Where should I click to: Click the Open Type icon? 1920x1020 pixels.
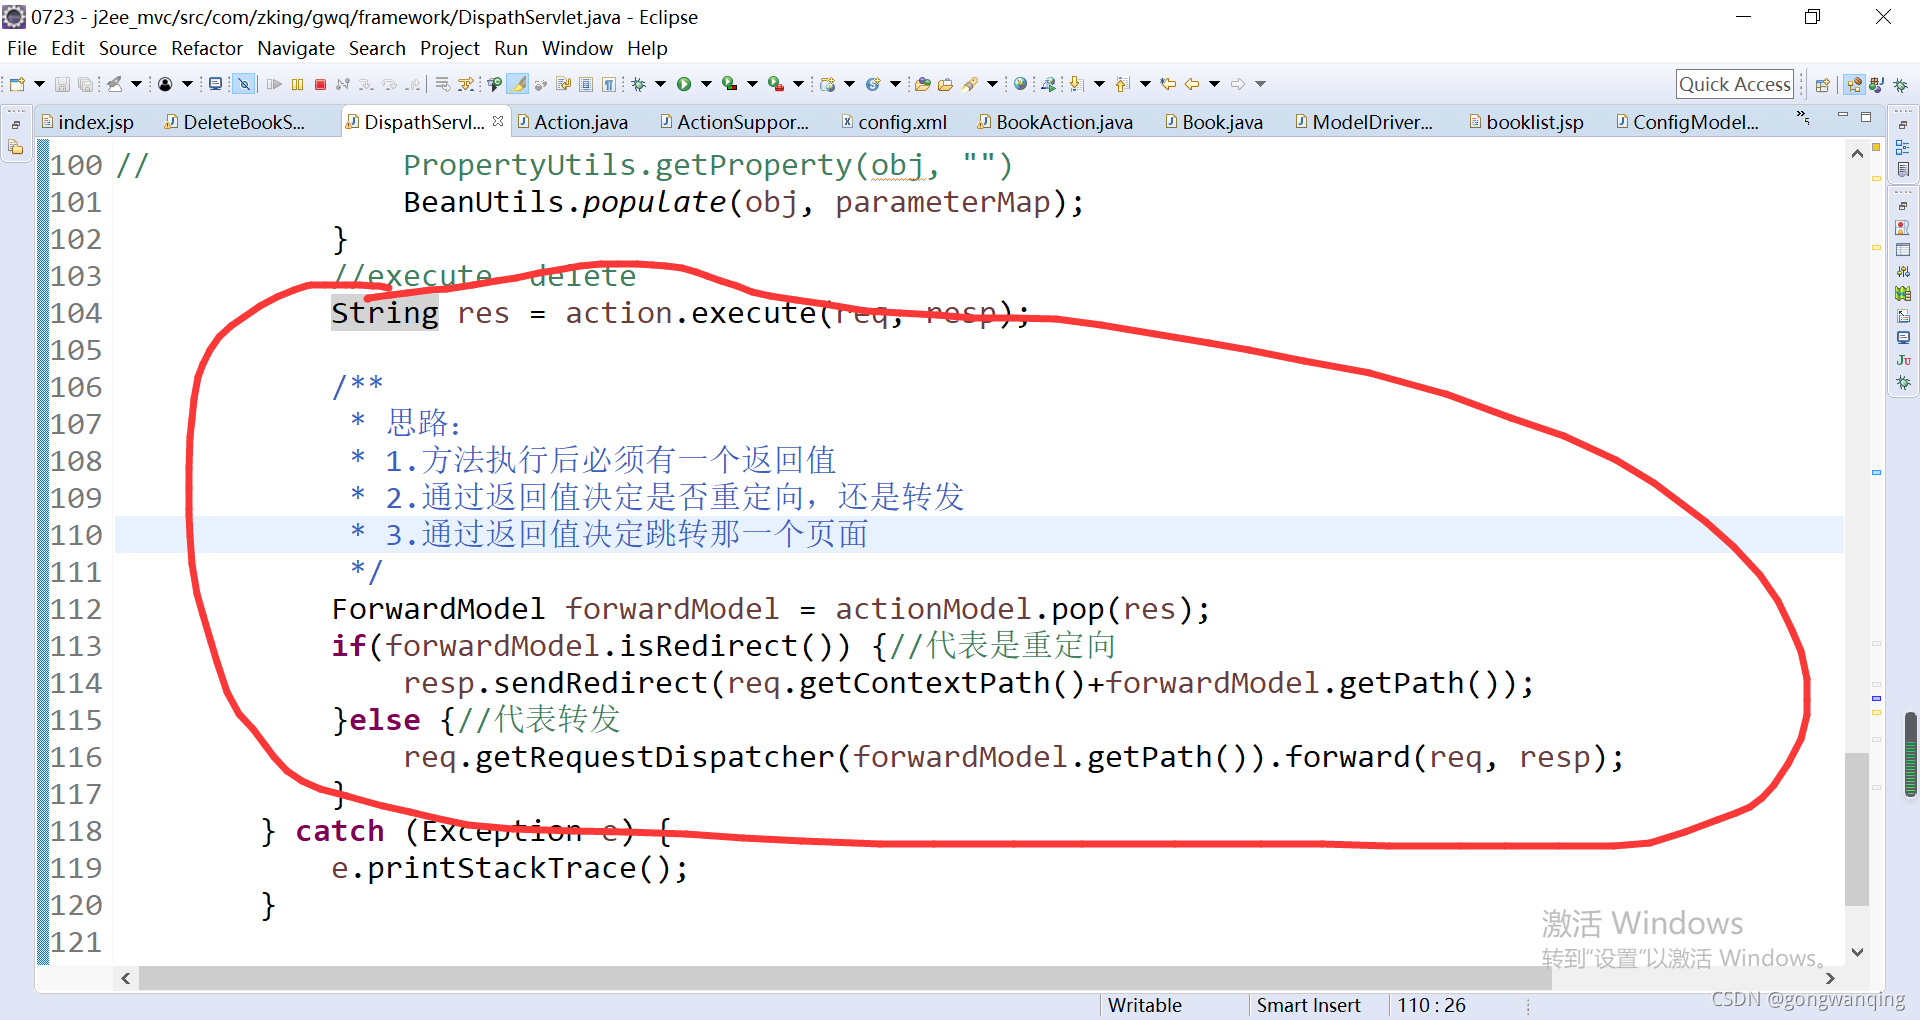coord(923,84)
